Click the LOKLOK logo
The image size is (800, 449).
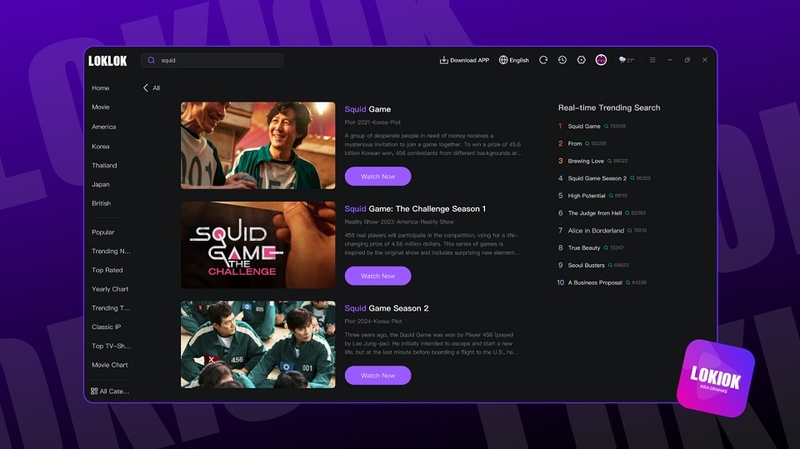108,61
